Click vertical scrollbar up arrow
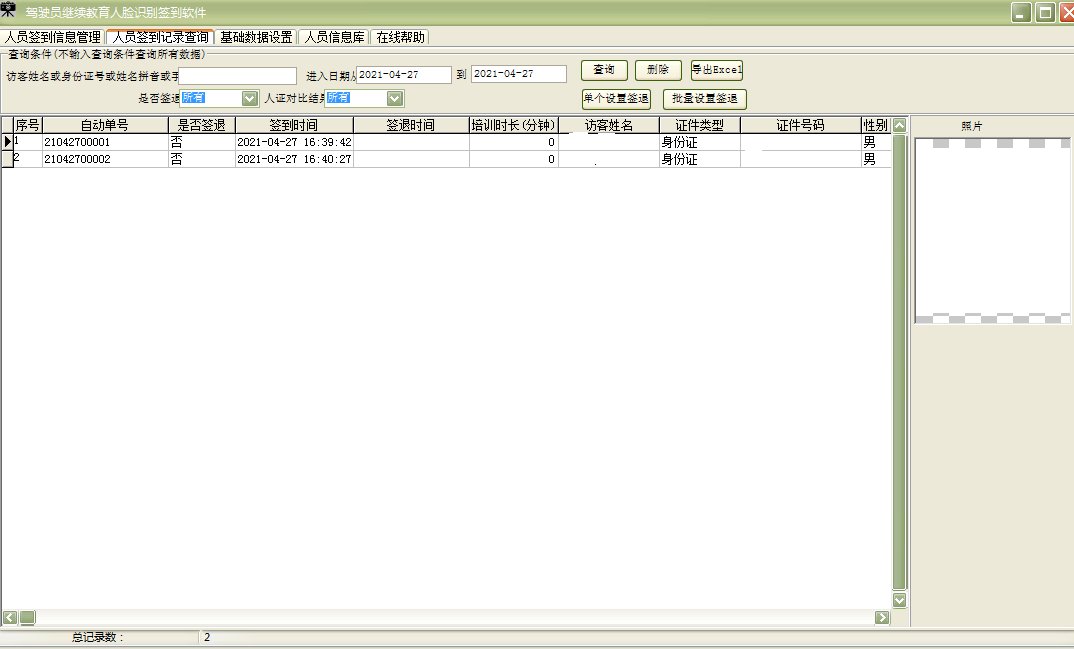 (x=899, y=125)
